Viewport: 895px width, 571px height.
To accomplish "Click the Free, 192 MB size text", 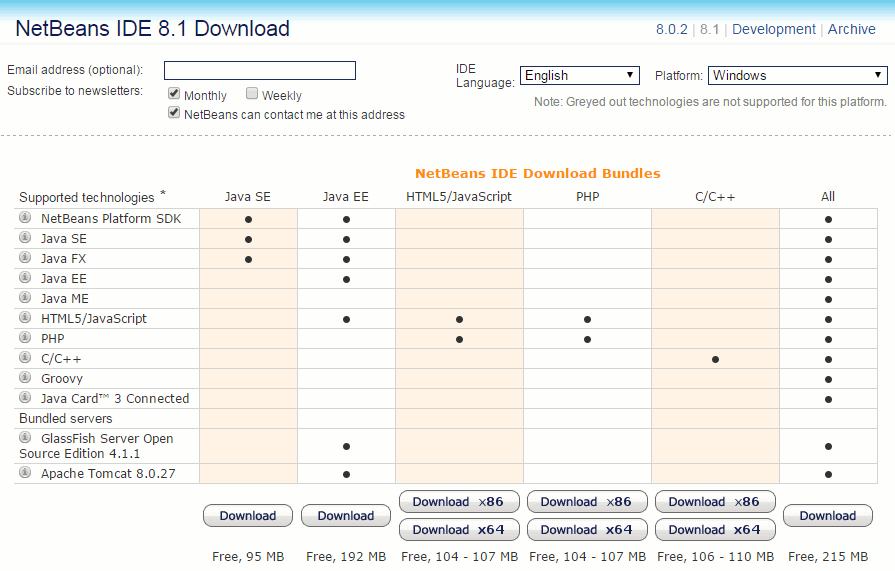I will click(x=346, y=556).
